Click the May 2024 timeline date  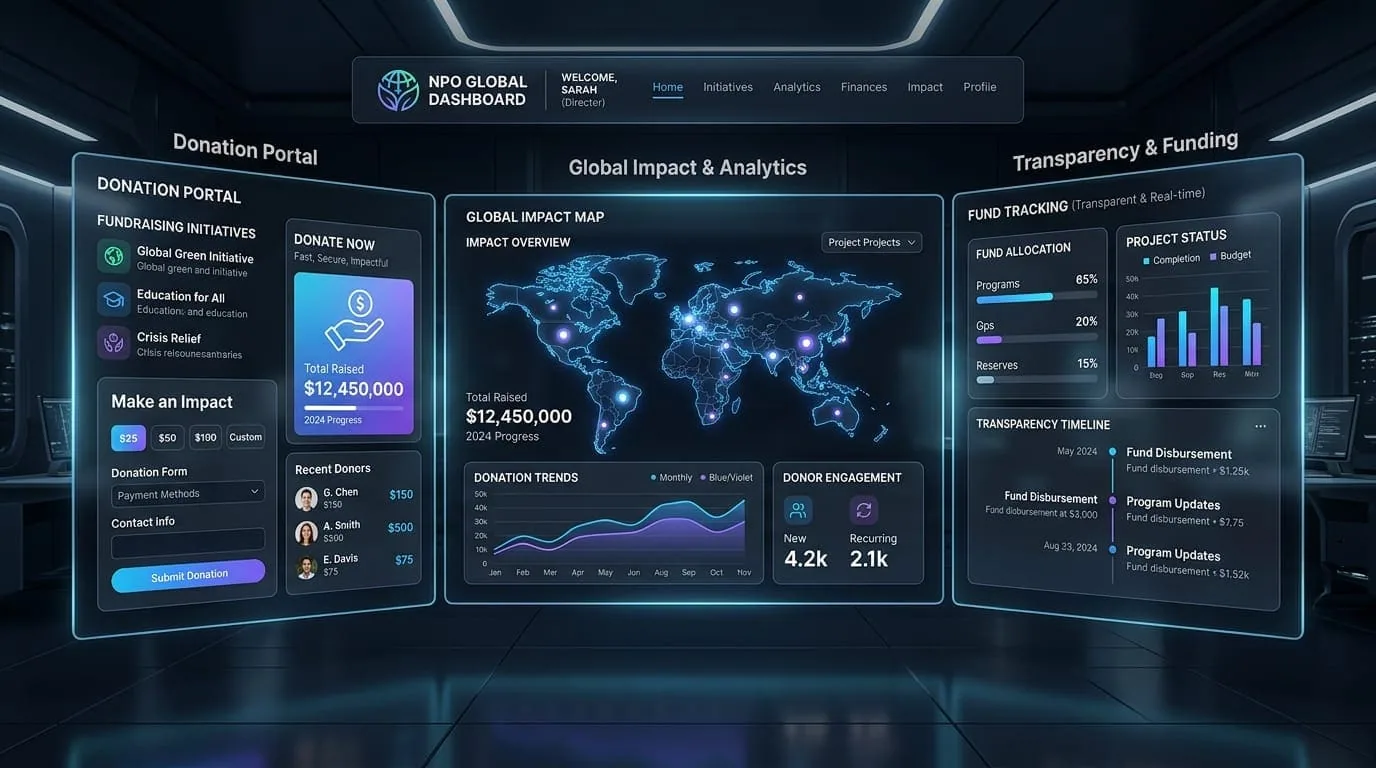(1077, 451)
